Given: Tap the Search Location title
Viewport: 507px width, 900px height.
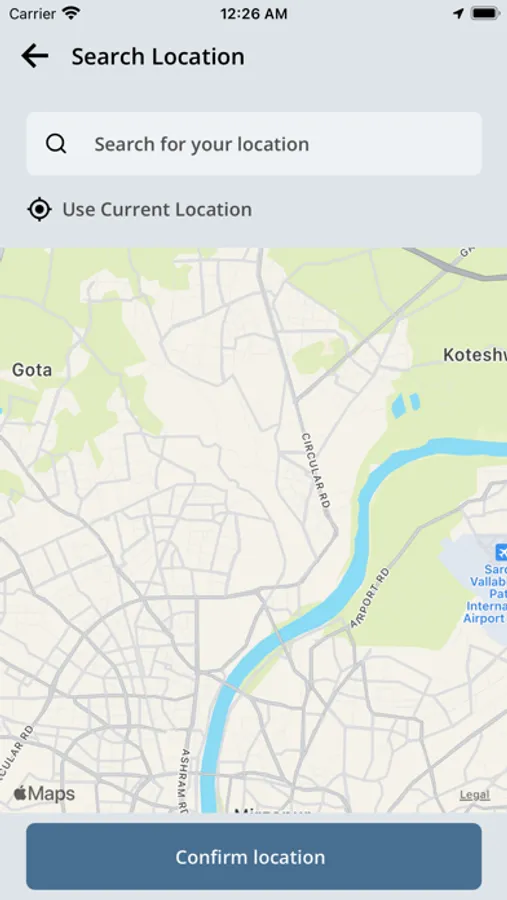Looking at the screenshot, I should tap(158, 57).
